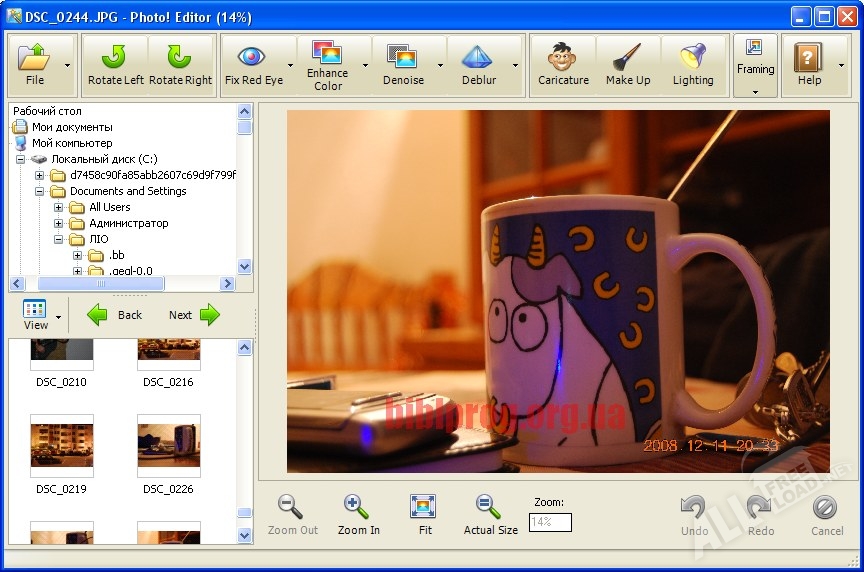Zoom in on the photo
This screenshot has width=864, height=572.
(358, 514)
